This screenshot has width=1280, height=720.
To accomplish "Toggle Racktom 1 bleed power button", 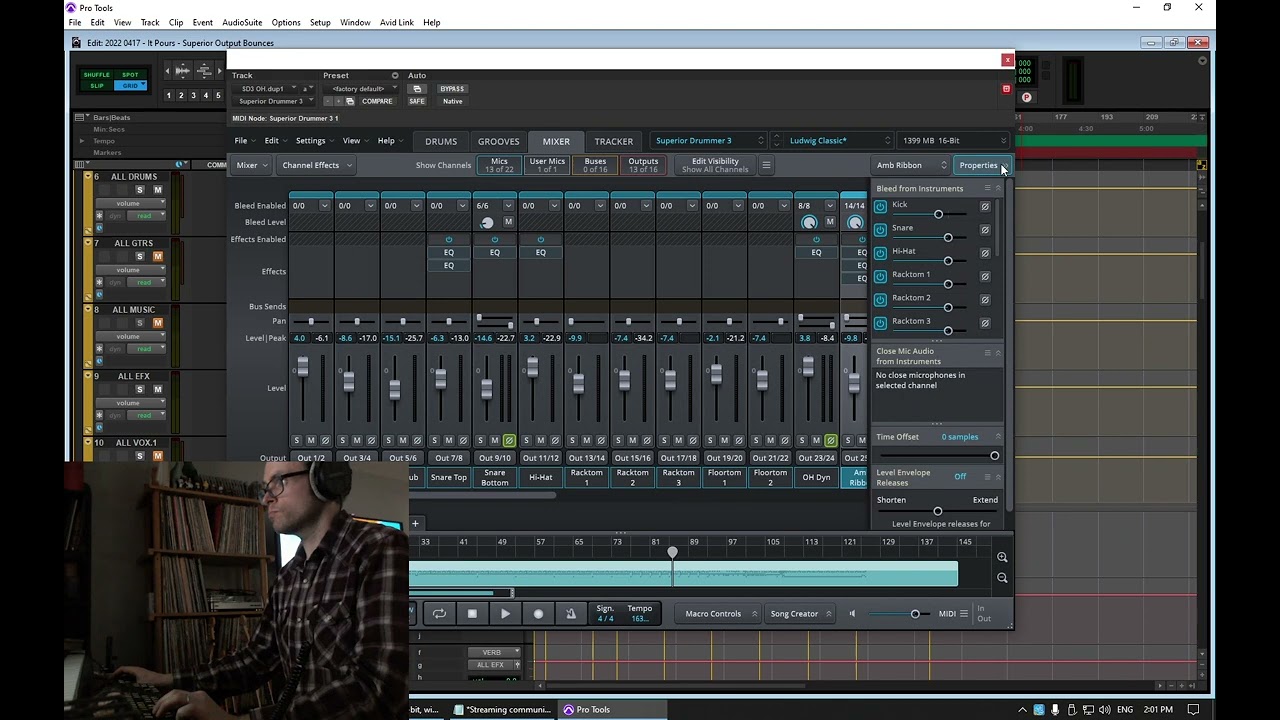I will (880, 276).
